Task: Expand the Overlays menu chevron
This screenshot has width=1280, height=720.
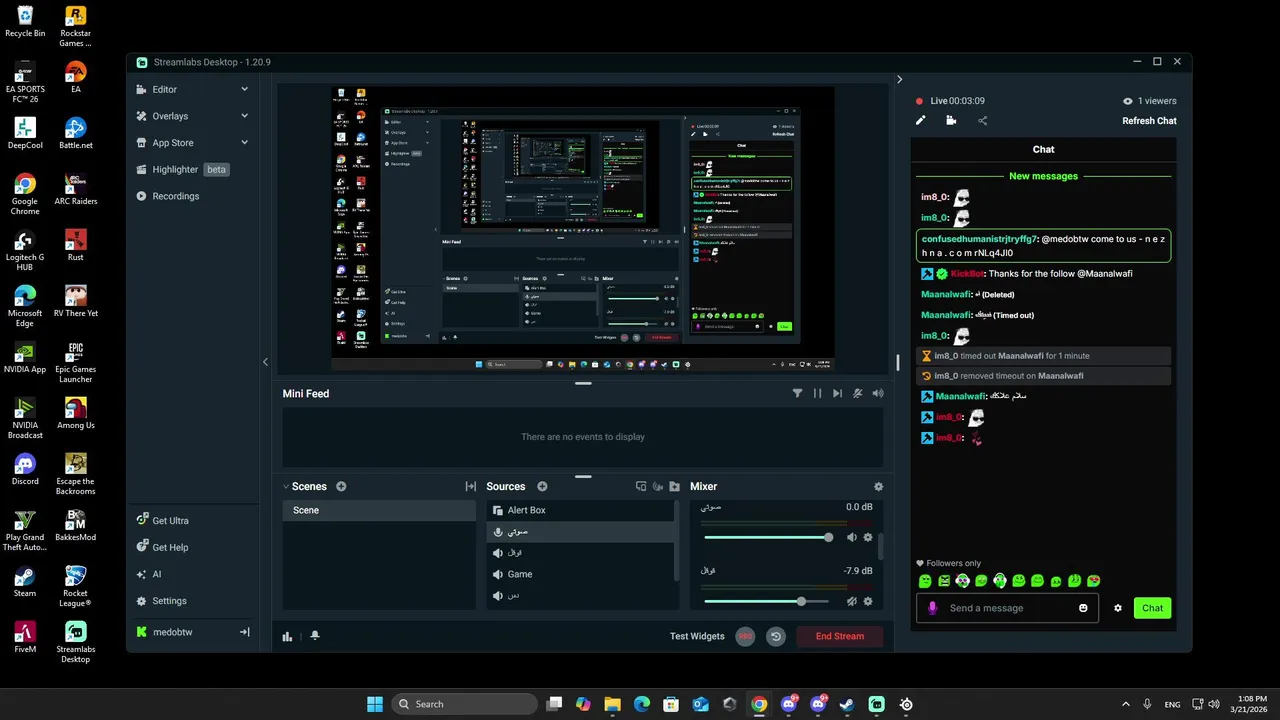Action: 244,116
